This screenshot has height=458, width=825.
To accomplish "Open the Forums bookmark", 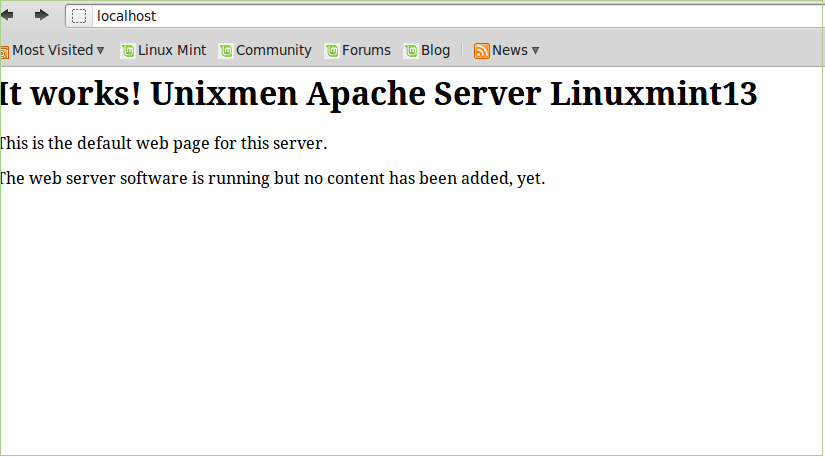I will click(358, 51).
